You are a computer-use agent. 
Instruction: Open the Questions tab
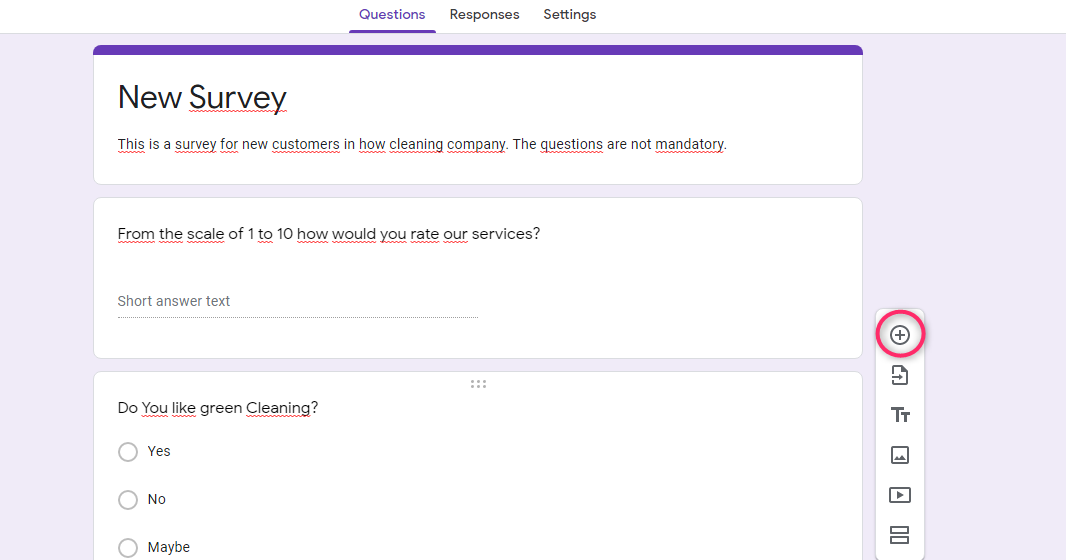392,14
